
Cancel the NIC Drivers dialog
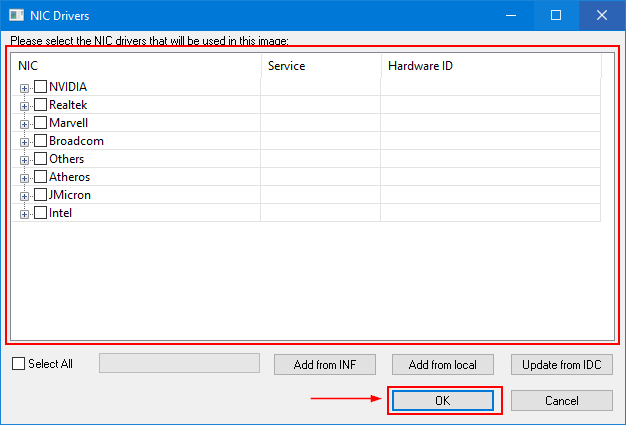coord(561,400)
